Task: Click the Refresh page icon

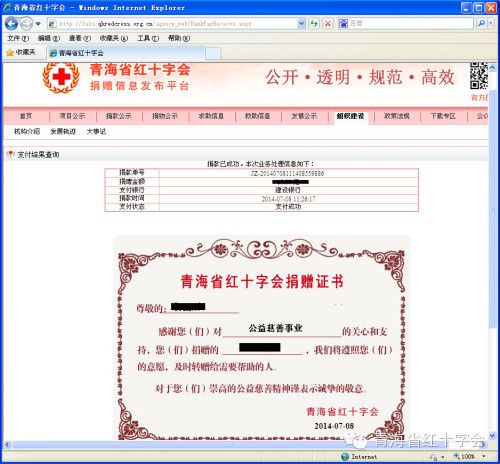Action: pyautogui.click(x=314, y=23)
